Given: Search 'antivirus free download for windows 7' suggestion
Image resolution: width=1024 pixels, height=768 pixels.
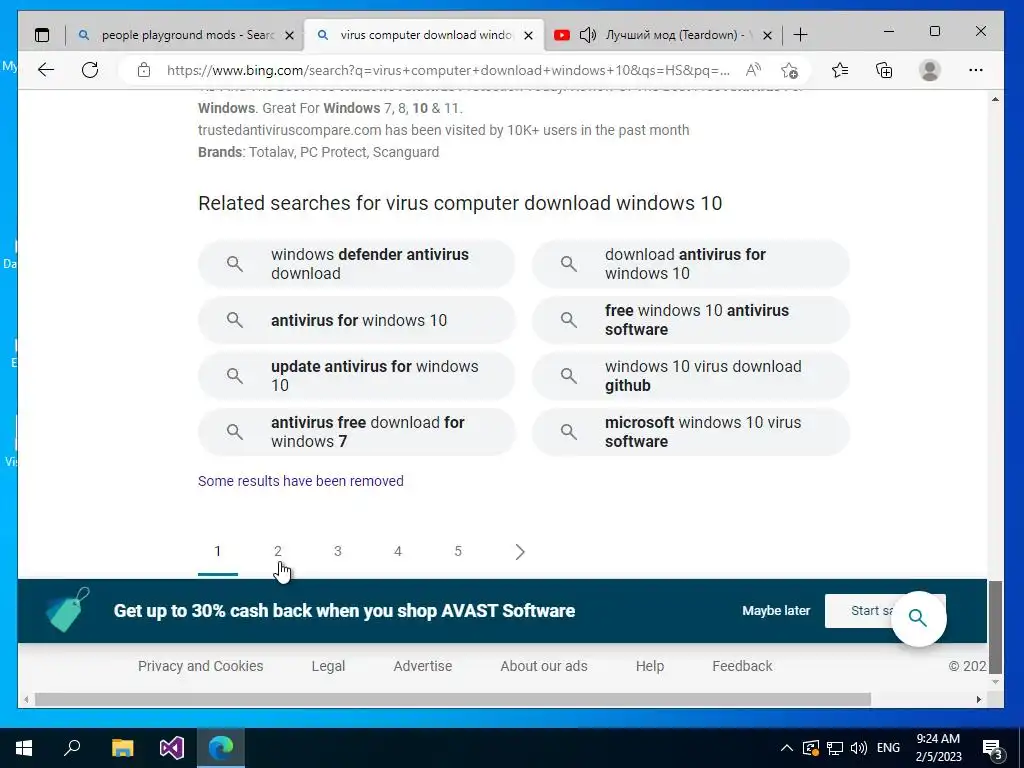Looking at the screenshot, I should pos(357,432).
